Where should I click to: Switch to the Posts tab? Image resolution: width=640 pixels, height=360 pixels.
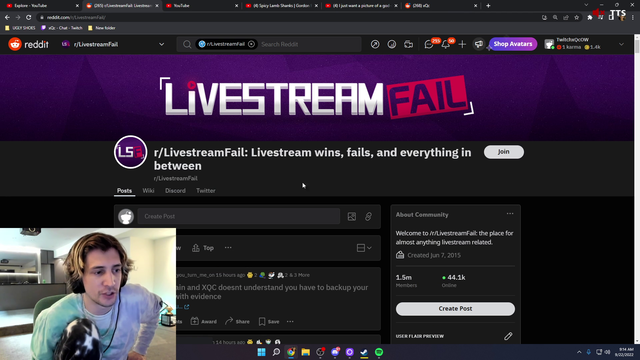124,191
